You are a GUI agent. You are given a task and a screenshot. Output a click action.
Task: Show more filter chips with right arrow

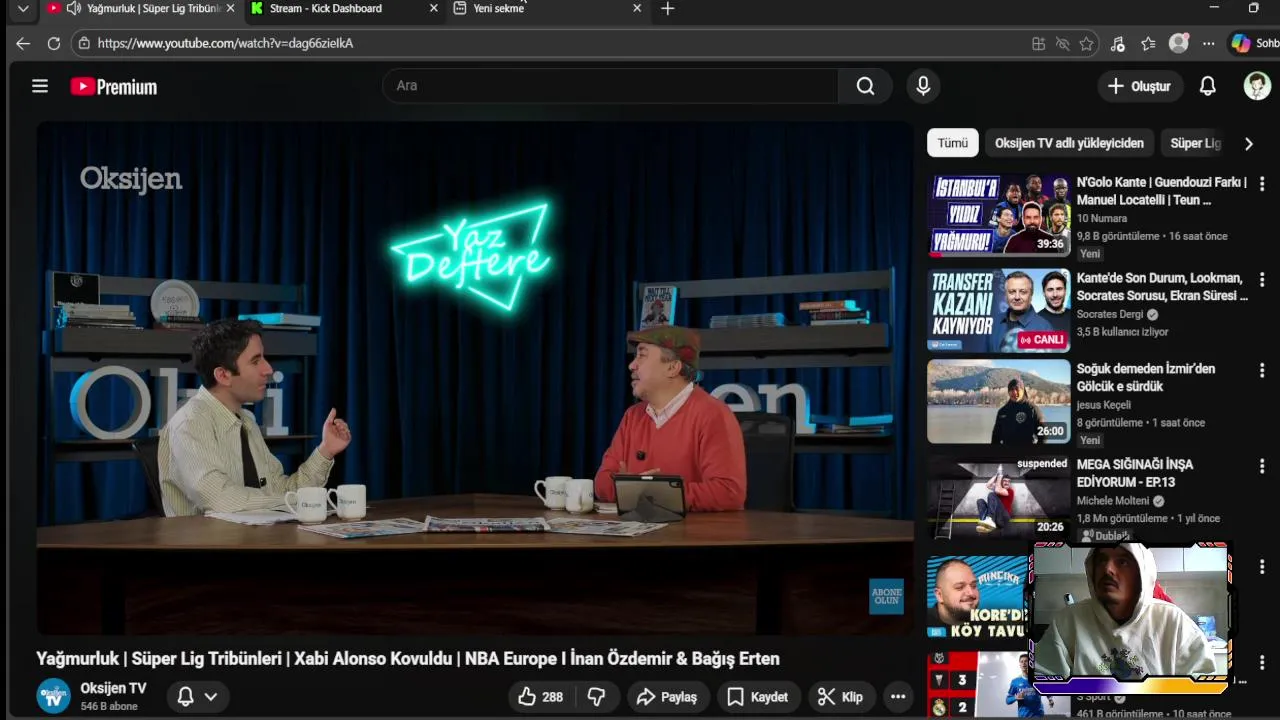point(1248,143)
